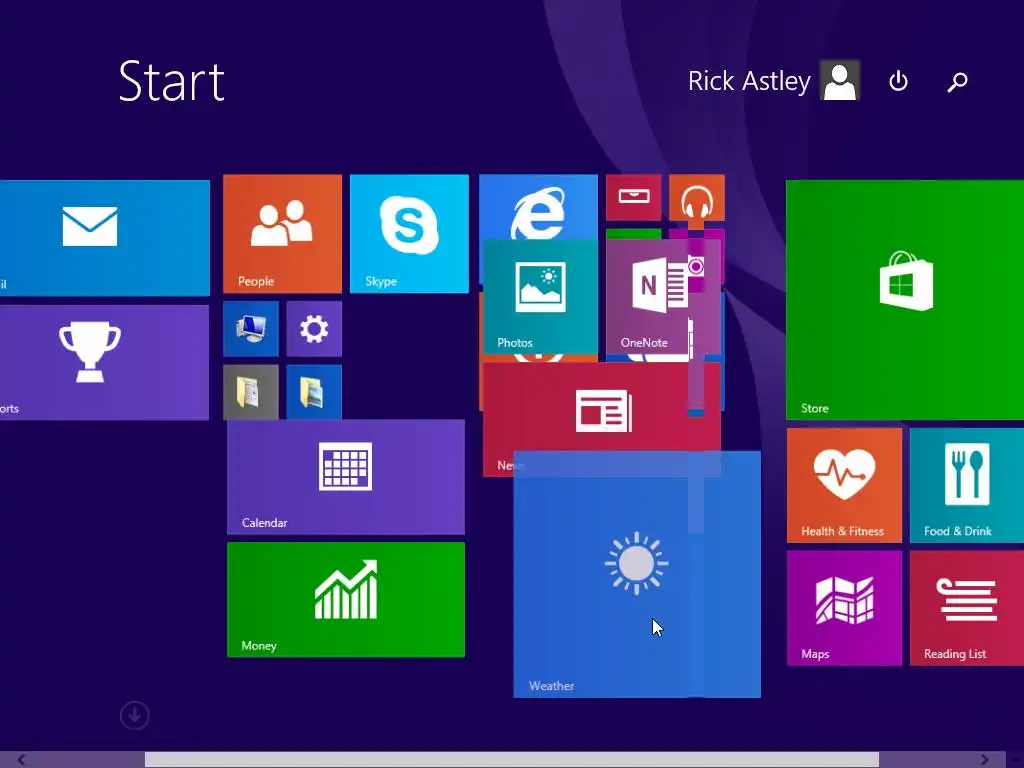
Task: Open the Health & Fitness tile
Action: pyautogui.click(x=844, y=485)
